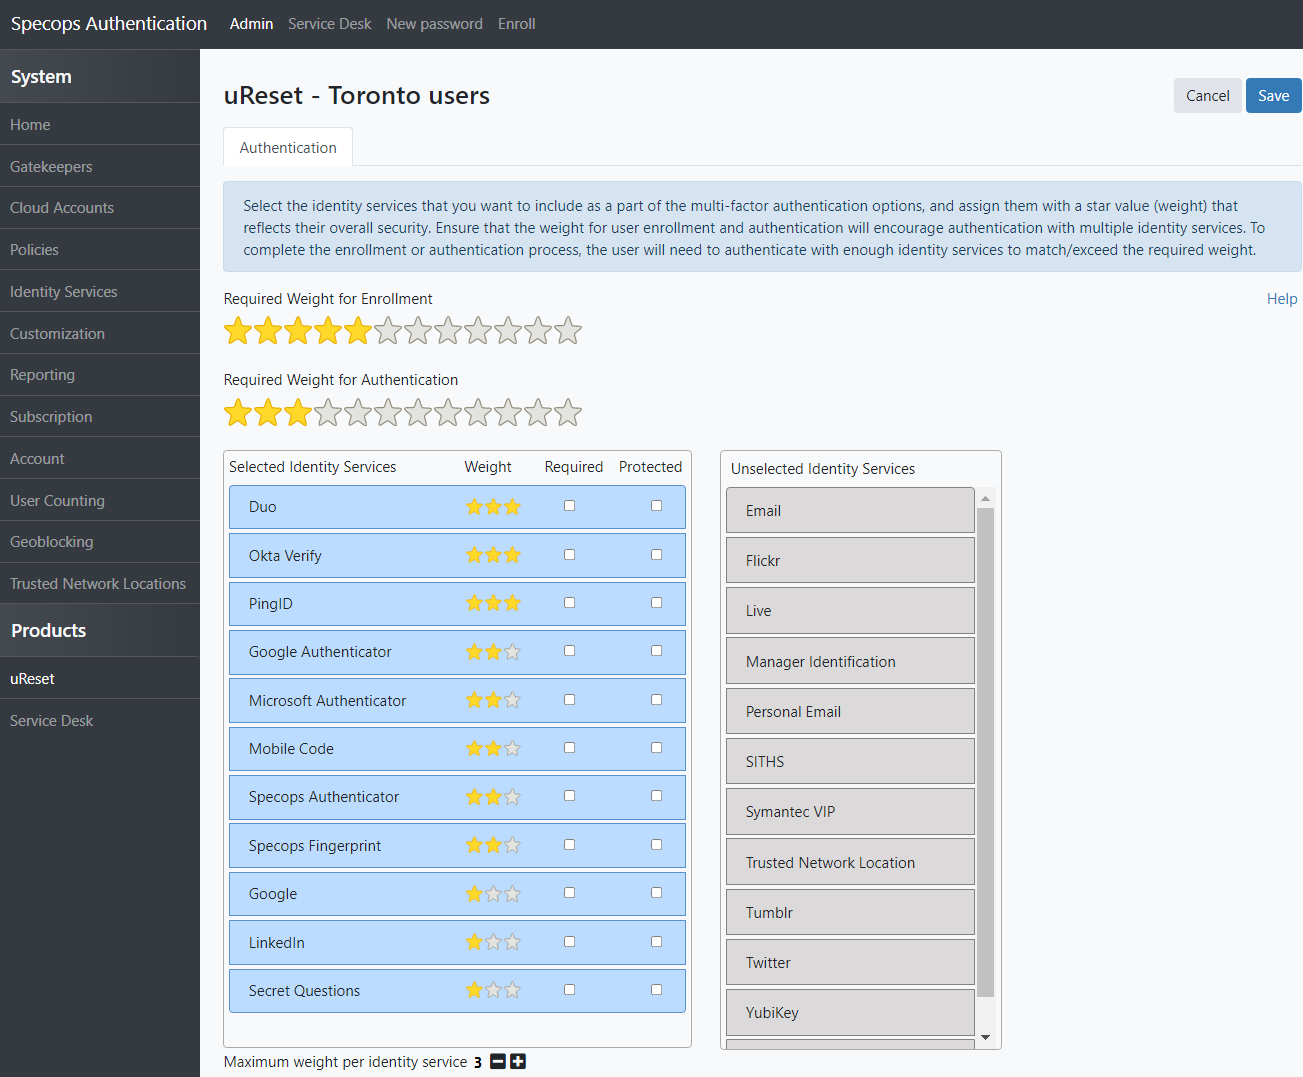Set Duo weight to first star
The width and height of the screenshot is (1303, 1077).
pyautogui.click(x=474, y=507)
